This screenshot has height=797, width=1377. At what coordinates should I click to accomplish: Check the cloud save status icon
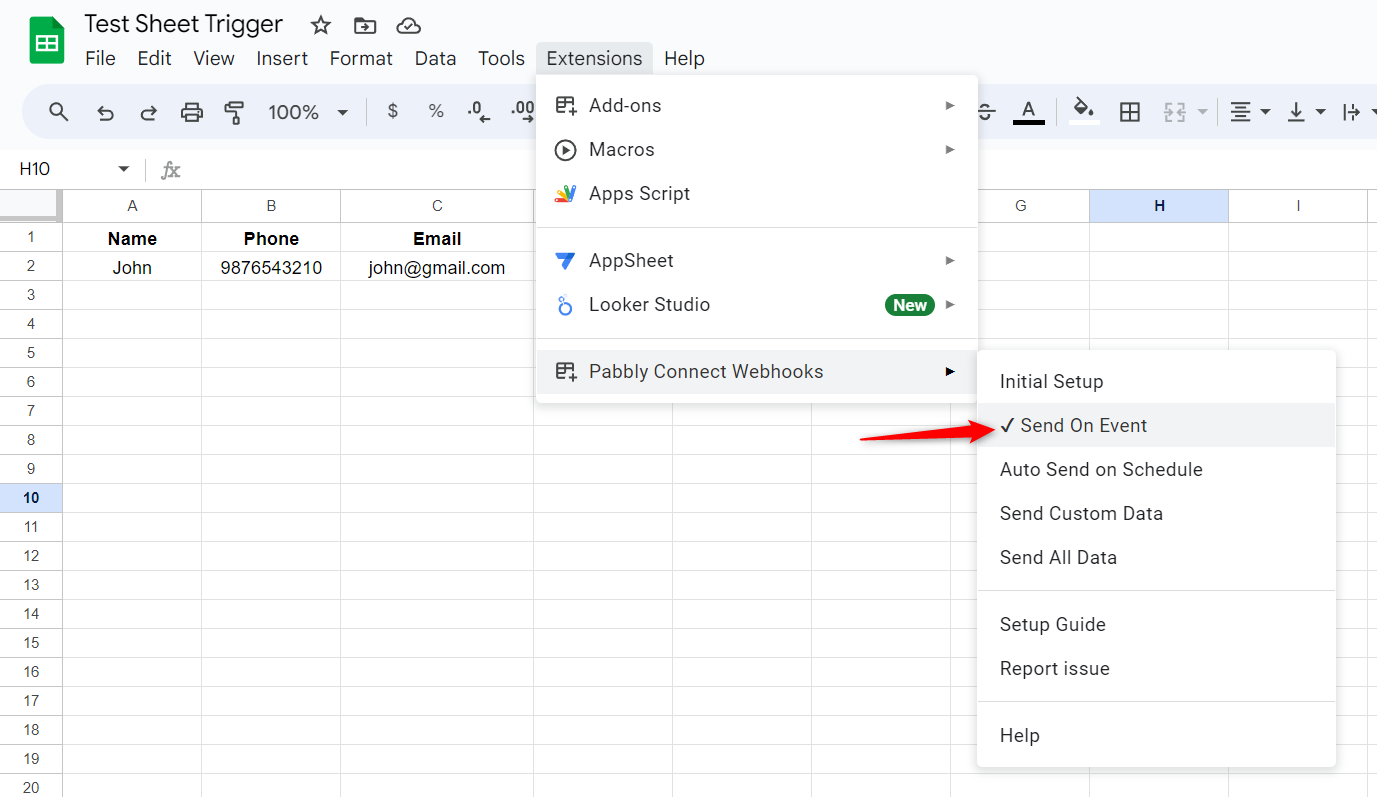coord(408,25)
